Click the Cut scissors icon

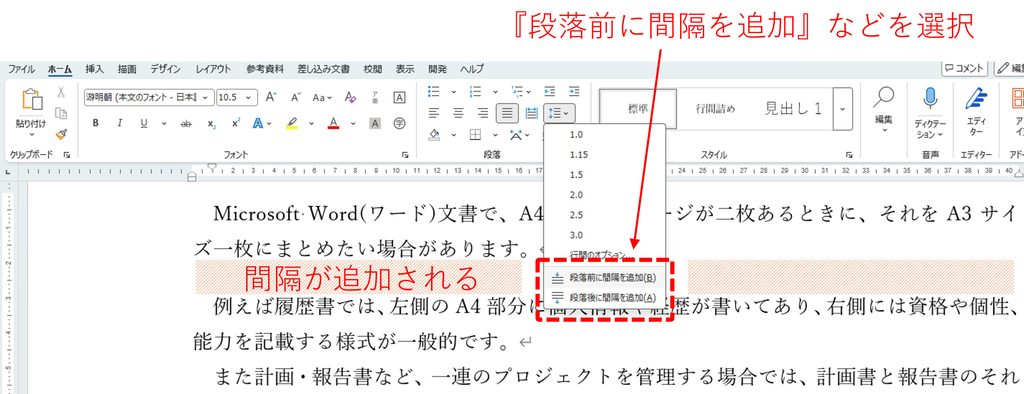pyautogui.click(x=61, y=92)
